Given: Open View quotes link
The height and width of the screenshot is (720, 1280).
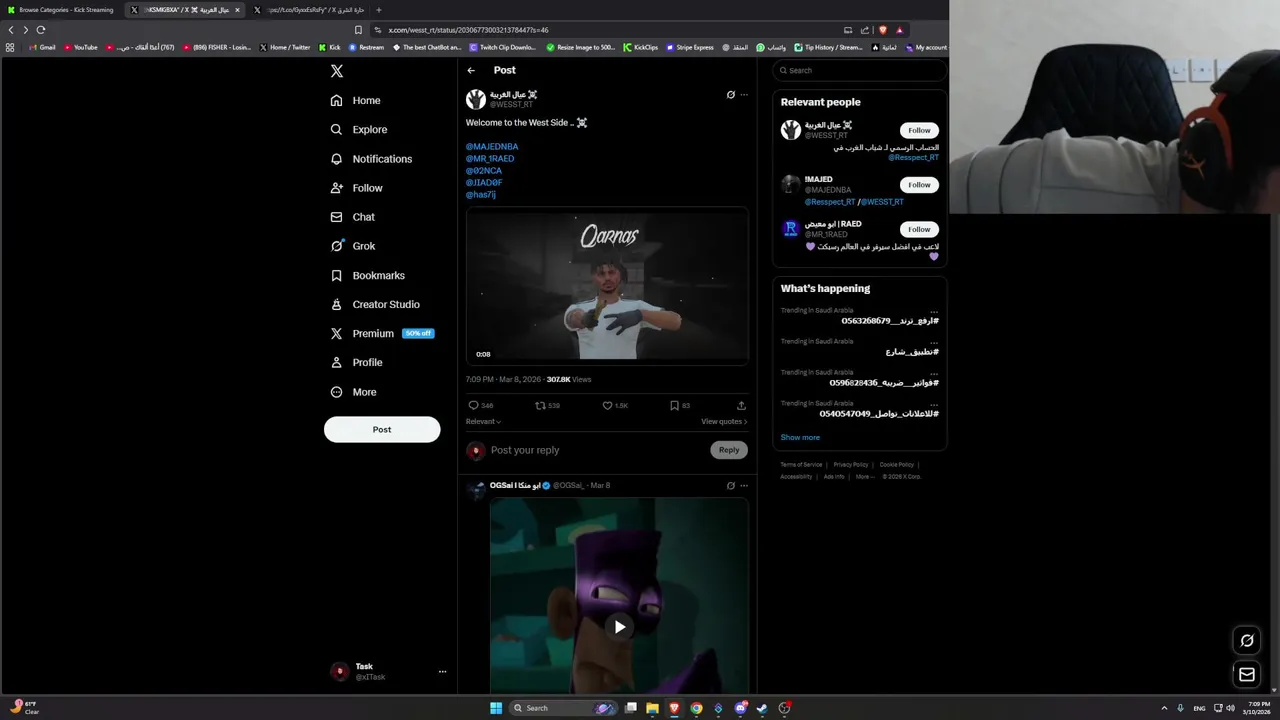Looking at the screenshot, I should point(724,421).
